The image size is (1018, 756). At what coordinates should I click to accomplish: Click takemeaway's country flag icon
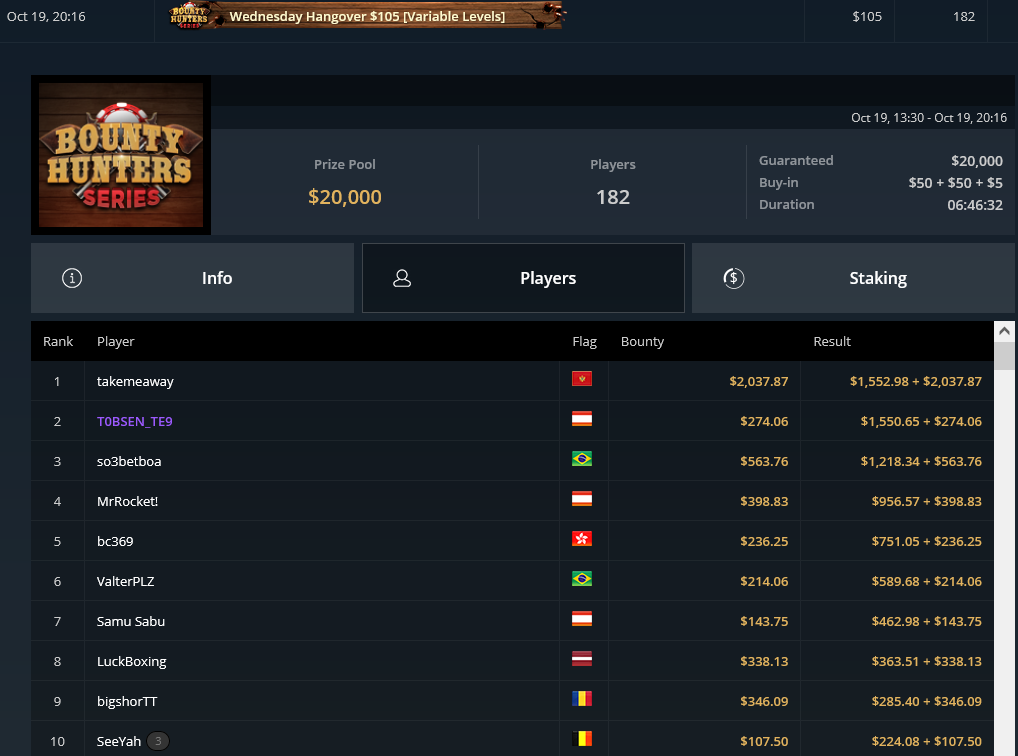[582, 379]
